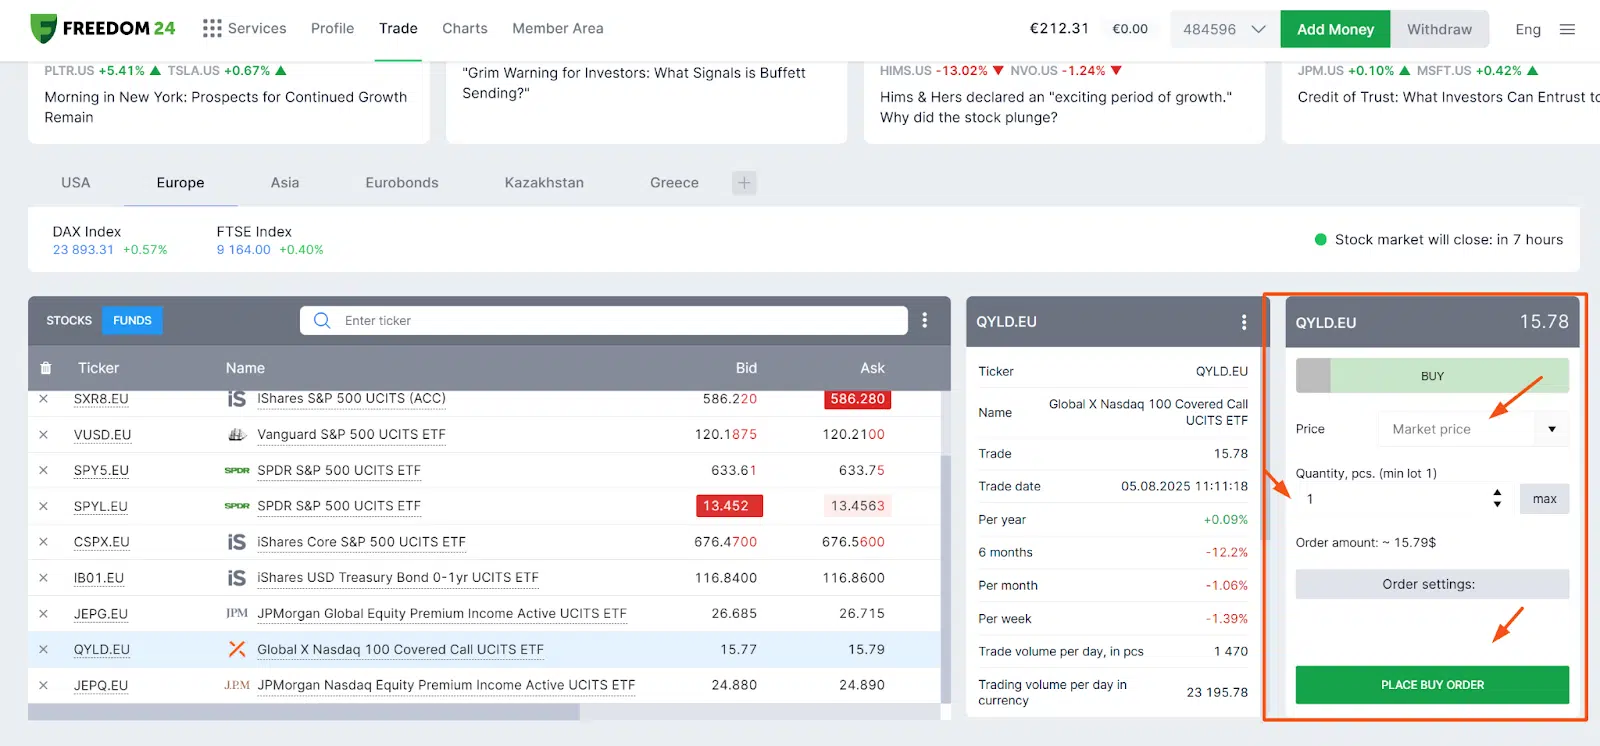Open the QYLD.EU info panel three-dot menu
1600x746 pixels.
click(1243, 322)
